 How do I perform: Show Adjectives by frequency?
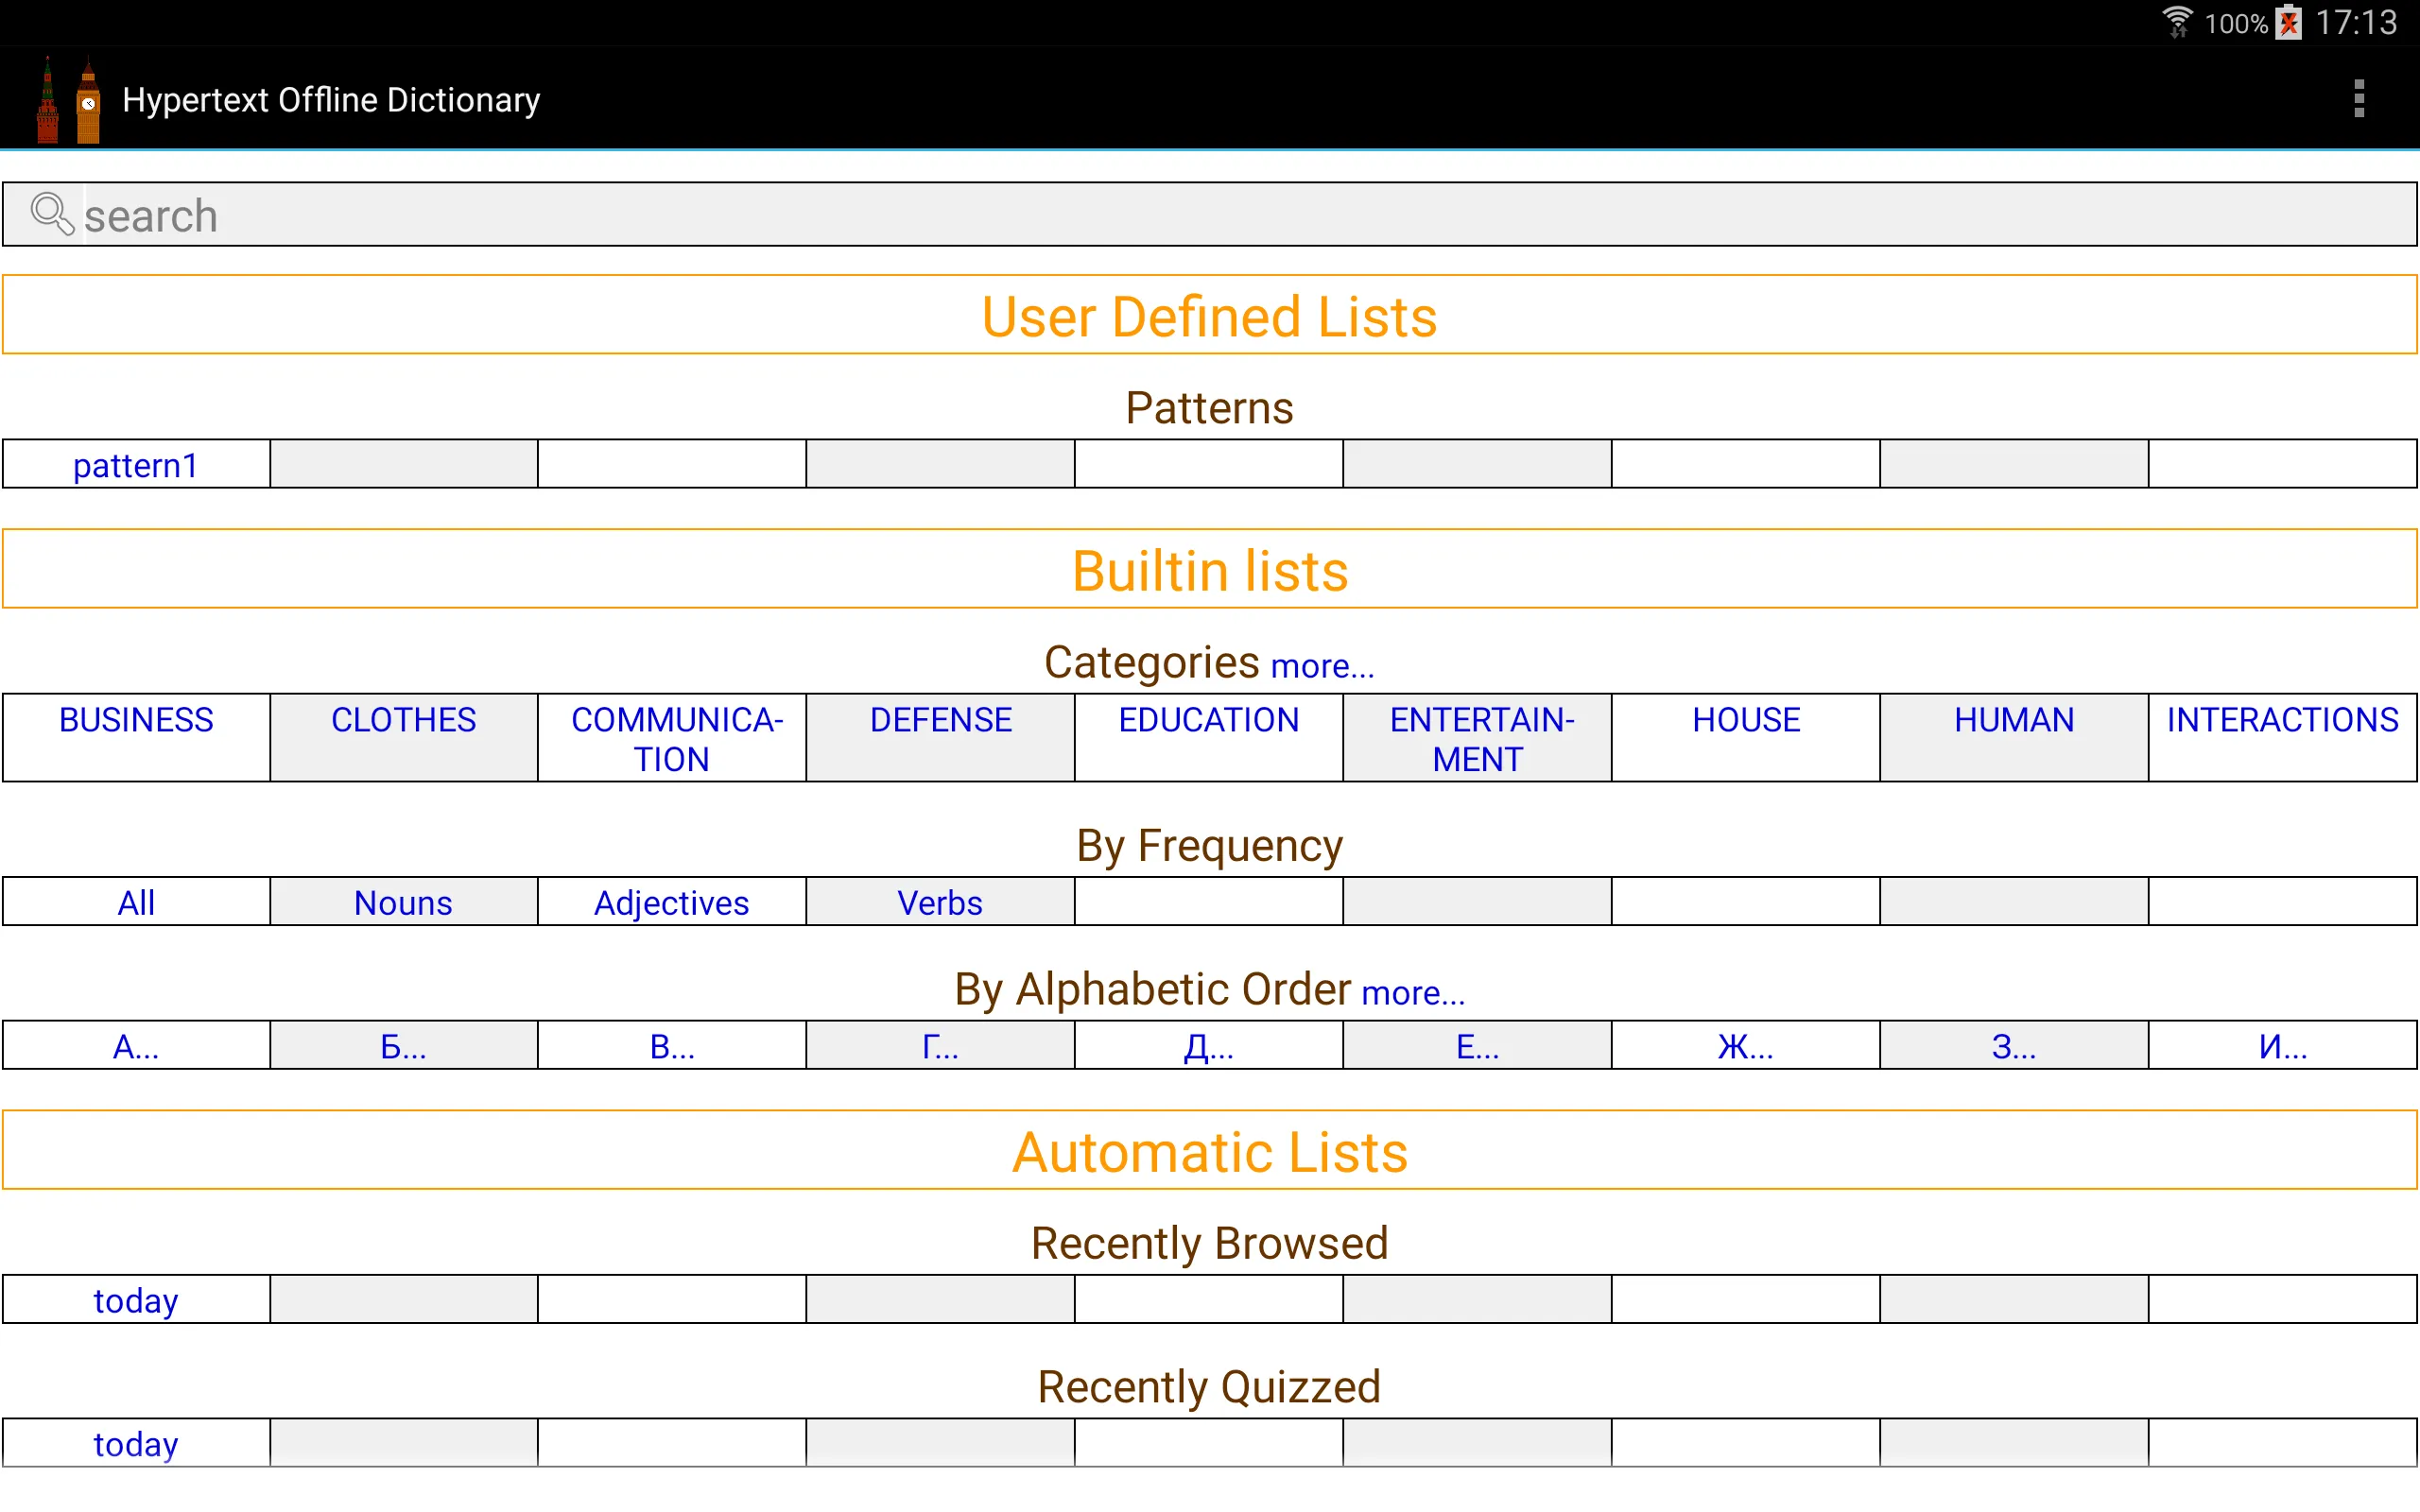[x=672, y=903]
